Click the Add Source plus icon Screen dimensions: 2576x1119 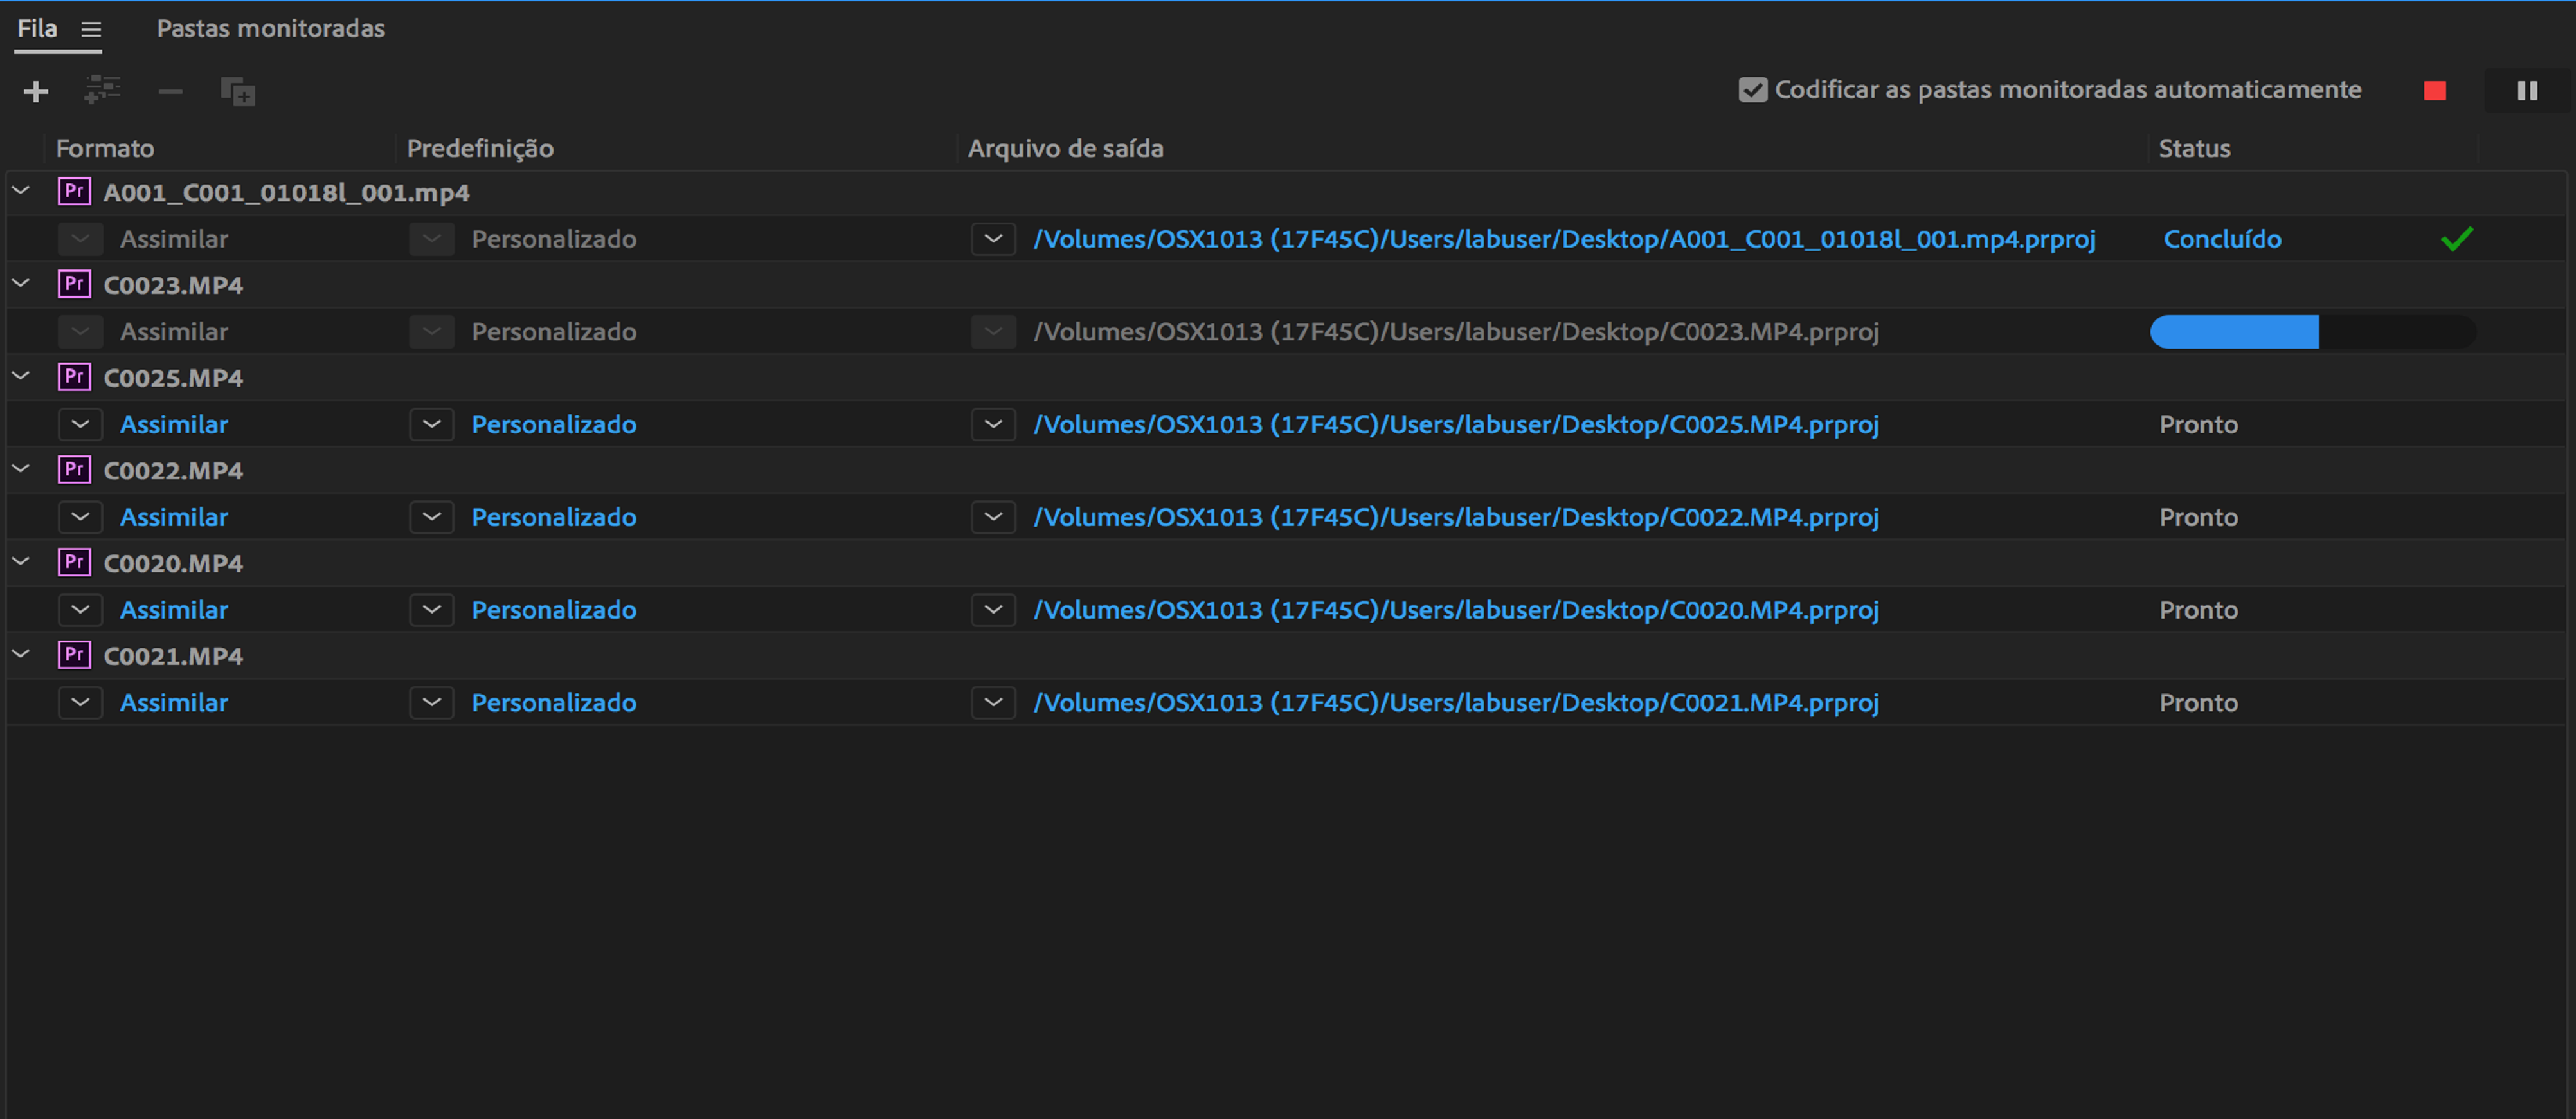[36, 92]
